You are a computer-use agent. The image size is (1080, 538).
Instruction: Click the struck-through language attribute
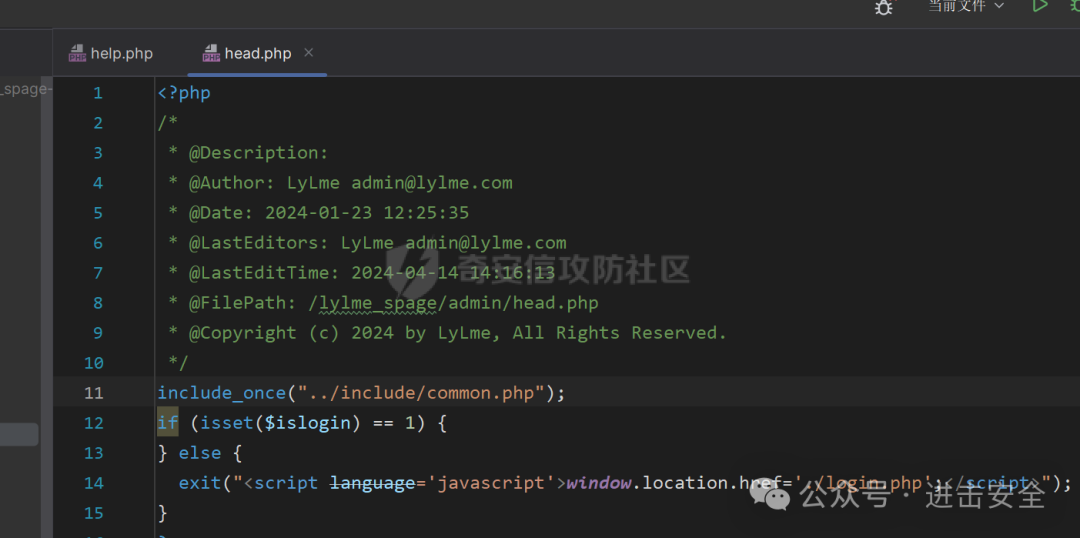[373, 483]
